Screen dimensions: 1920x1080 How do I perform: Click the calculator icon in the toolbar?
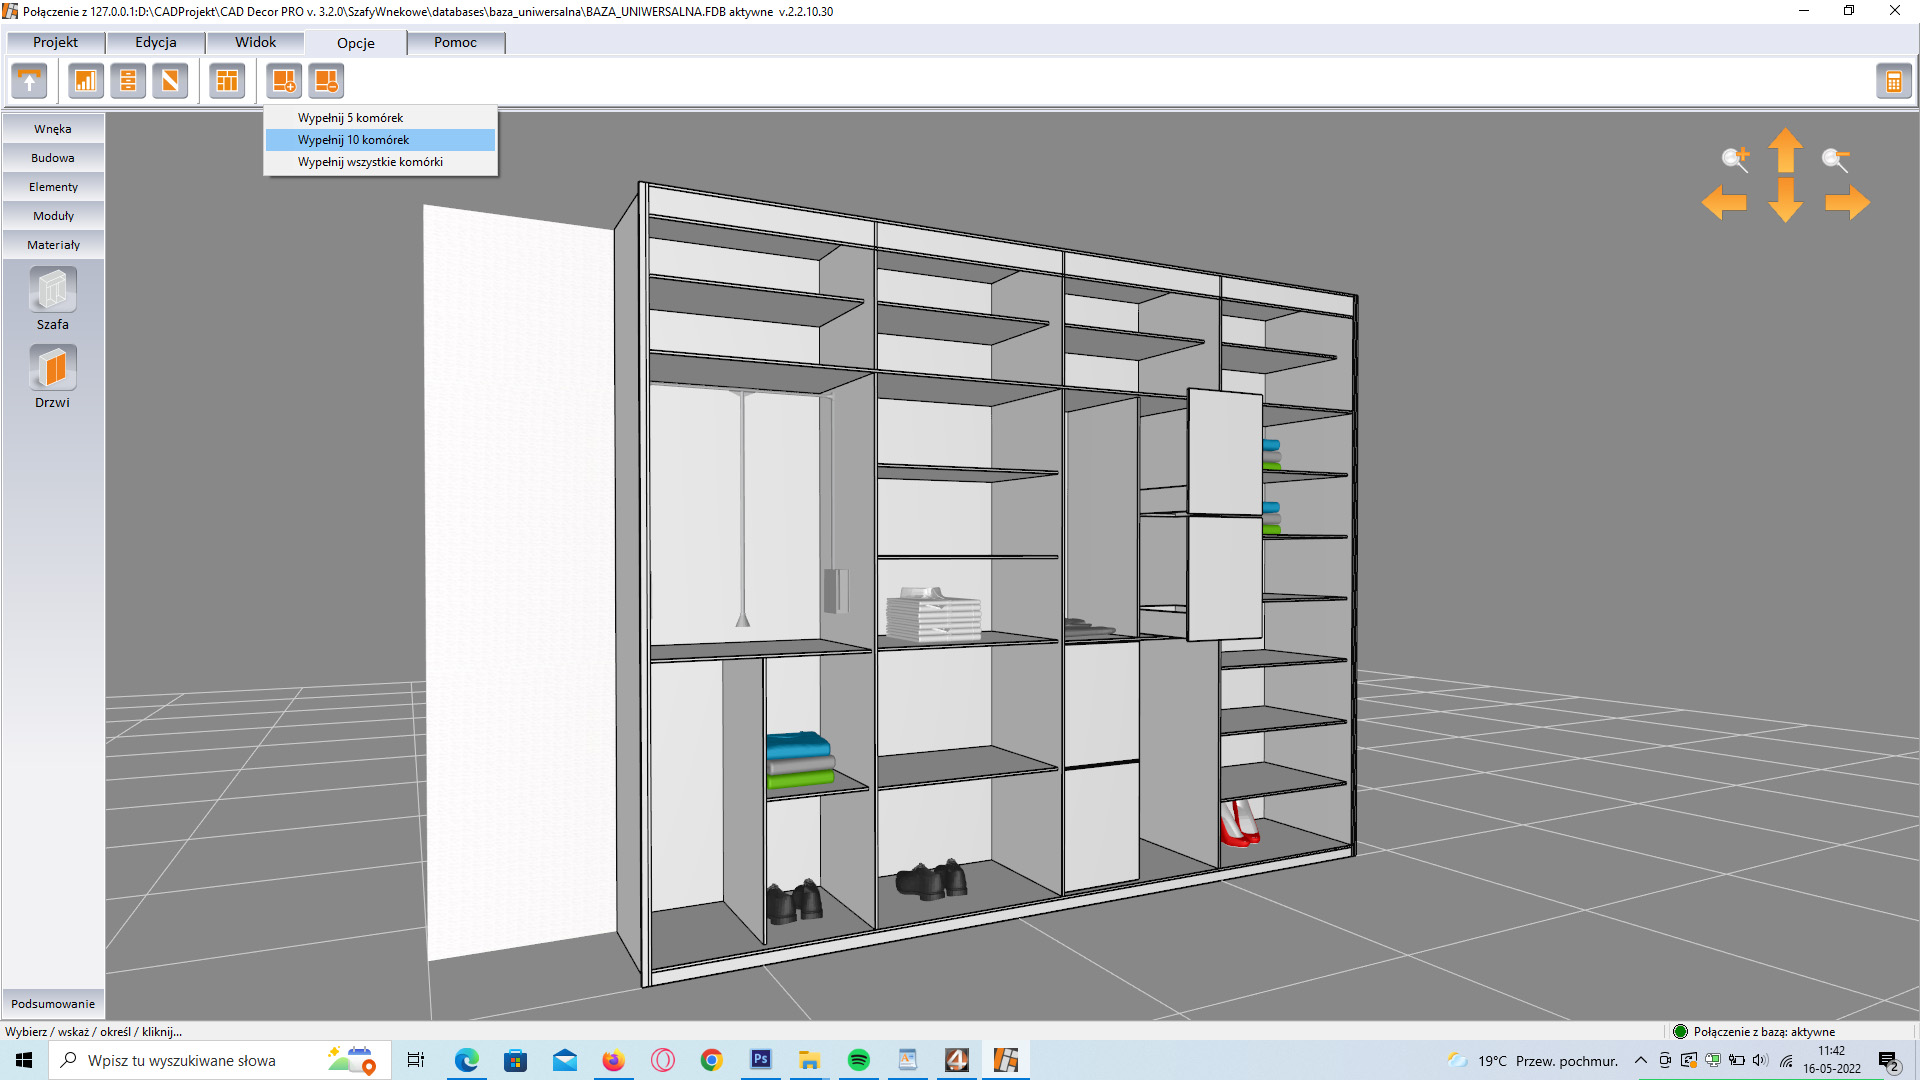tap(1893, 81)
